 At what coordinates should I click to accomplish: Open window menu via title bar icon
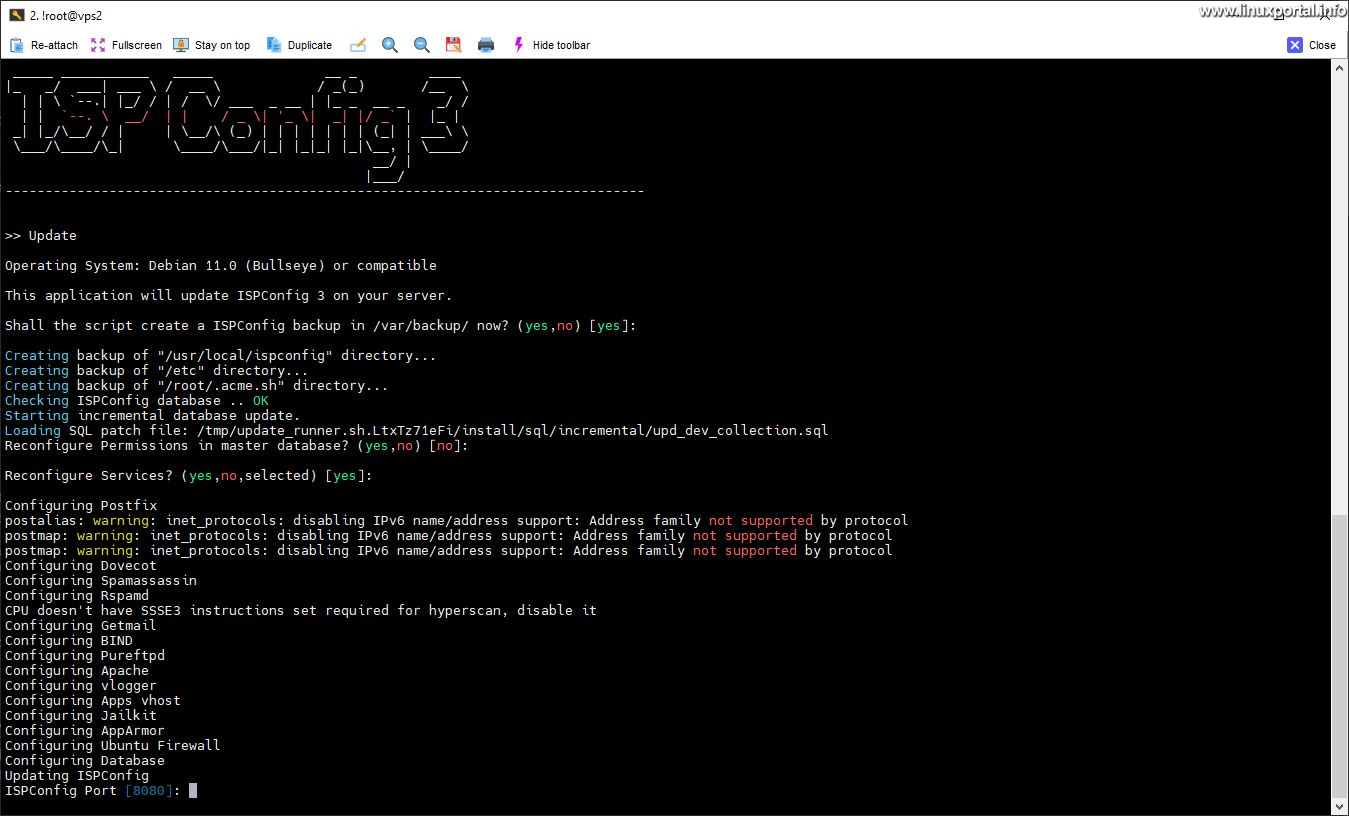pos(16,15)
